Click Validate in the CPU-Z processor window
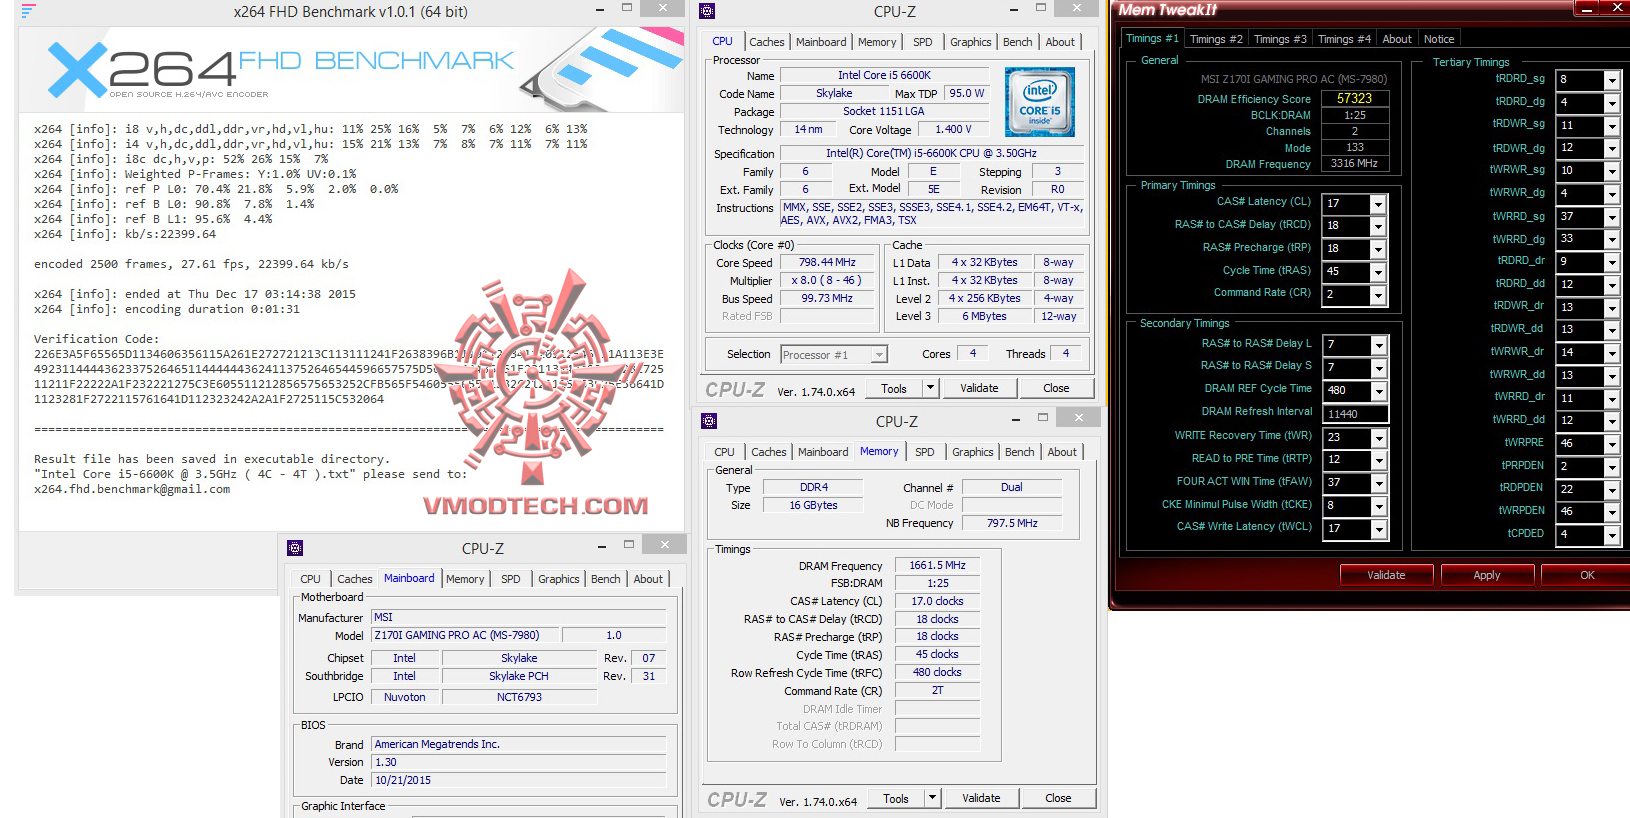1630x818 pixels. (979, 388)
